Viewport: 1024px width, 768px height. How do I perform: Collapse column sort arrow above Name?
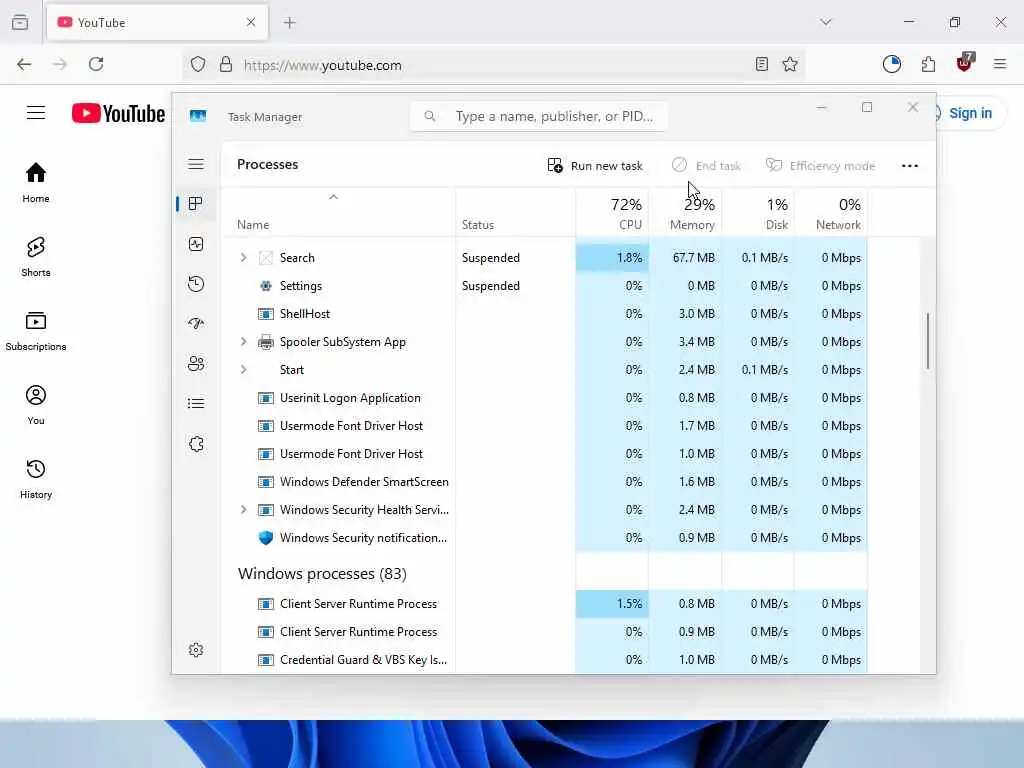[x=333, y=197]
